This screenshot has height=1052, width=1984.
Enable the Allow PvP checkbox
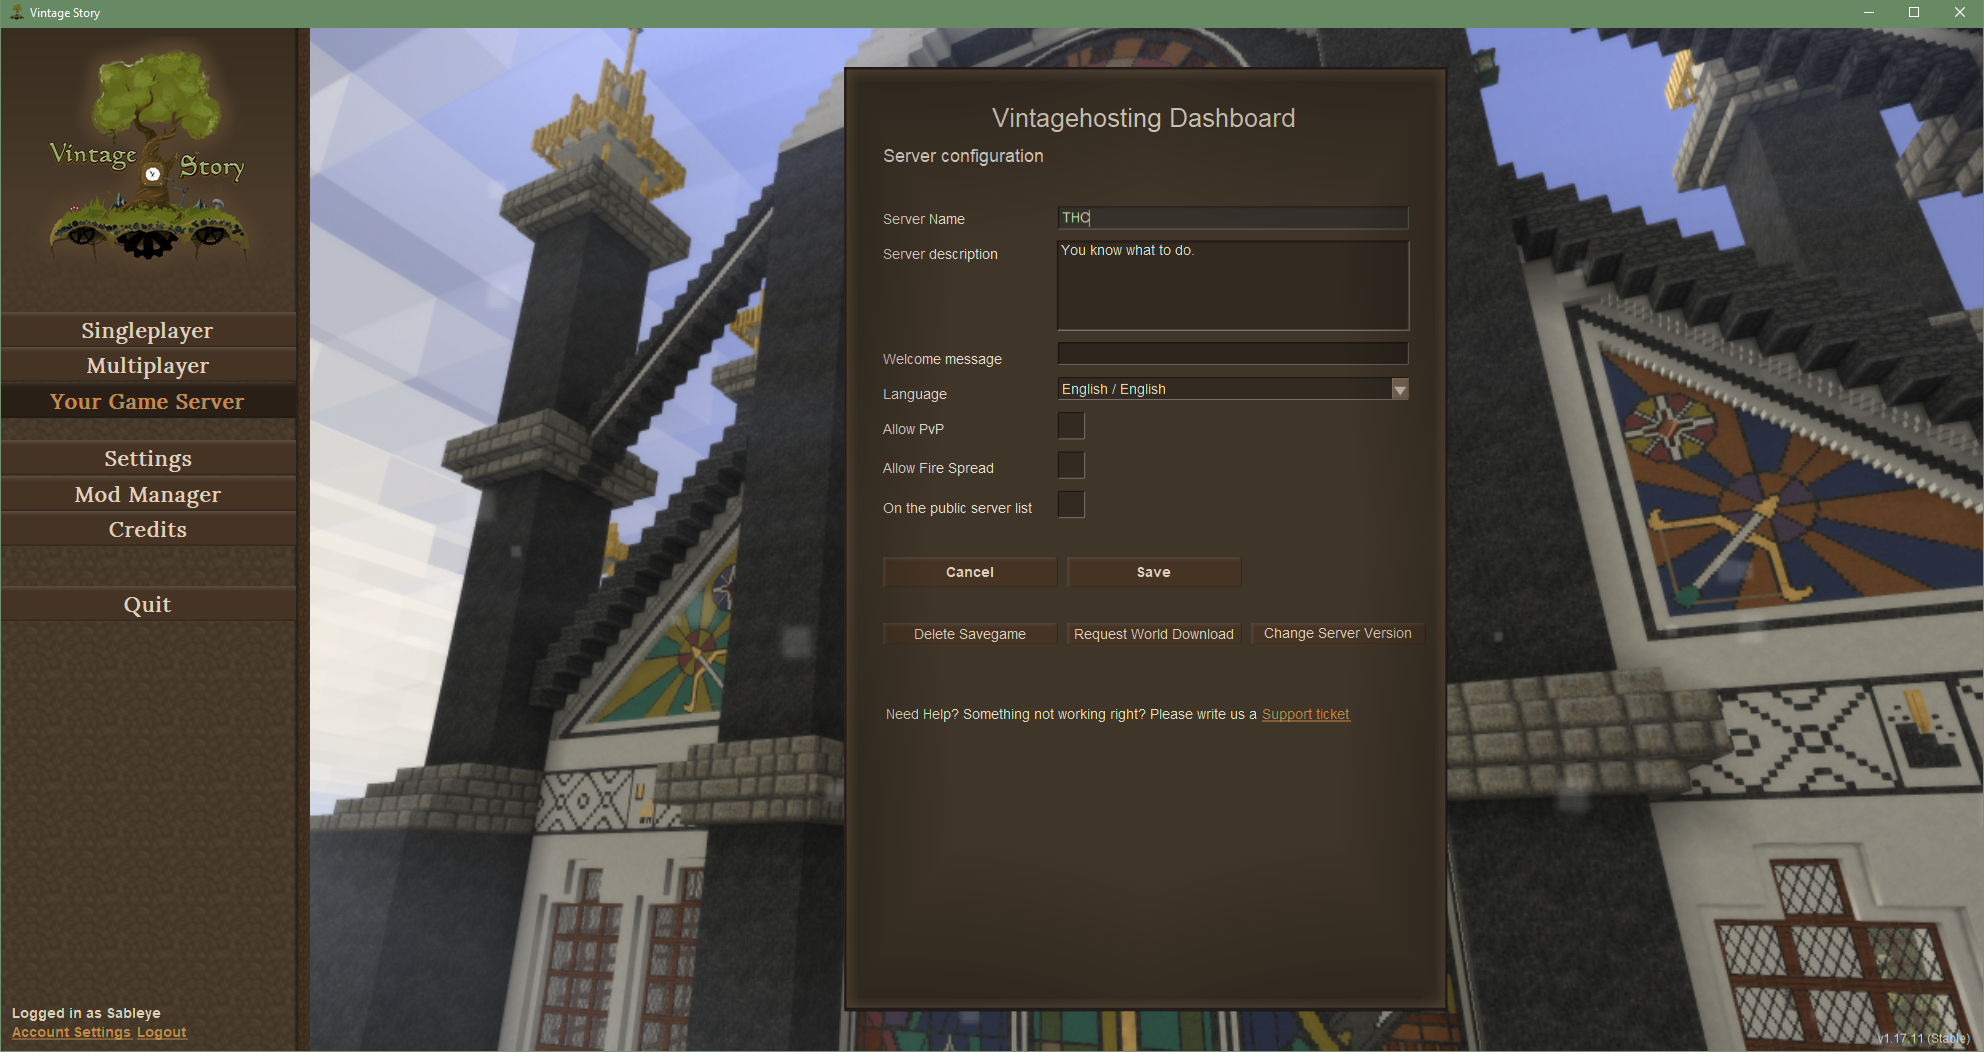point(1071,426)
